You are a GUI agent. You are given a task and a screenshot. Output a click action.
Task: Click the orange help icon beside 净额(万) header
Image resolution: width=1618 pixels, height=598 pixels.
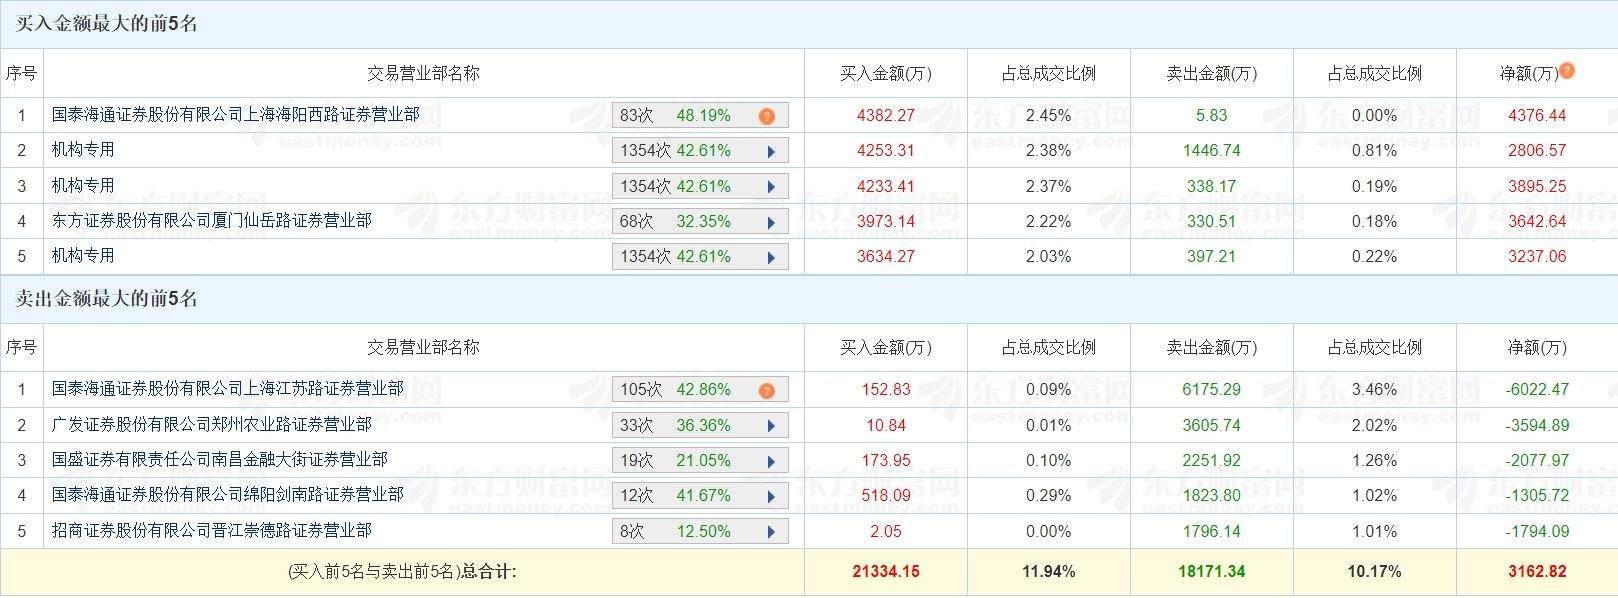pyautogui.click(x=1567, y=71)
